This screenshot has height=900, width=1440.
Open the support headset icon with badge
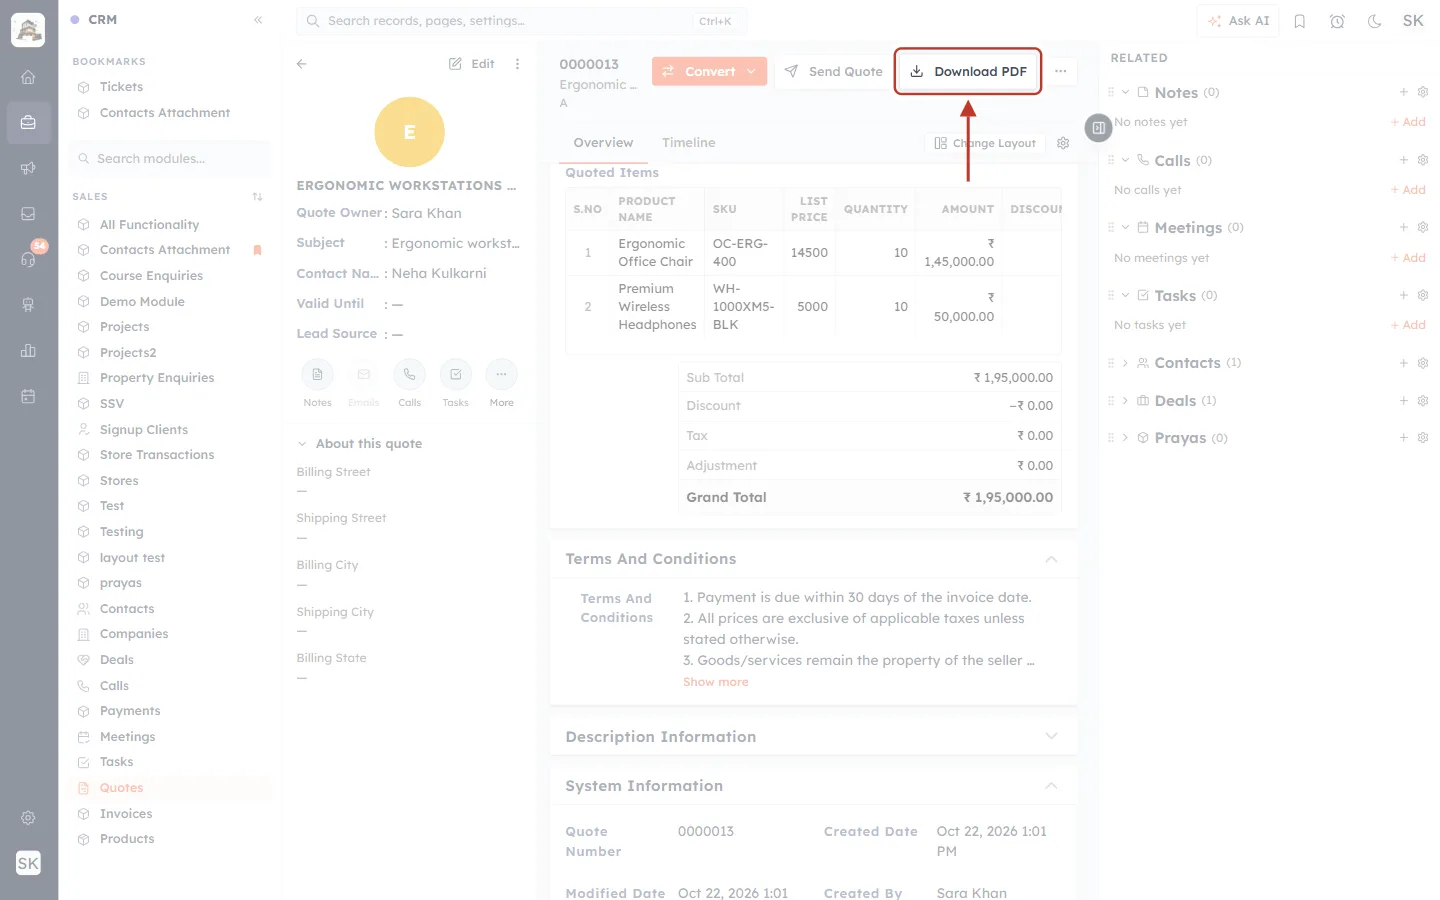(28, 259)
